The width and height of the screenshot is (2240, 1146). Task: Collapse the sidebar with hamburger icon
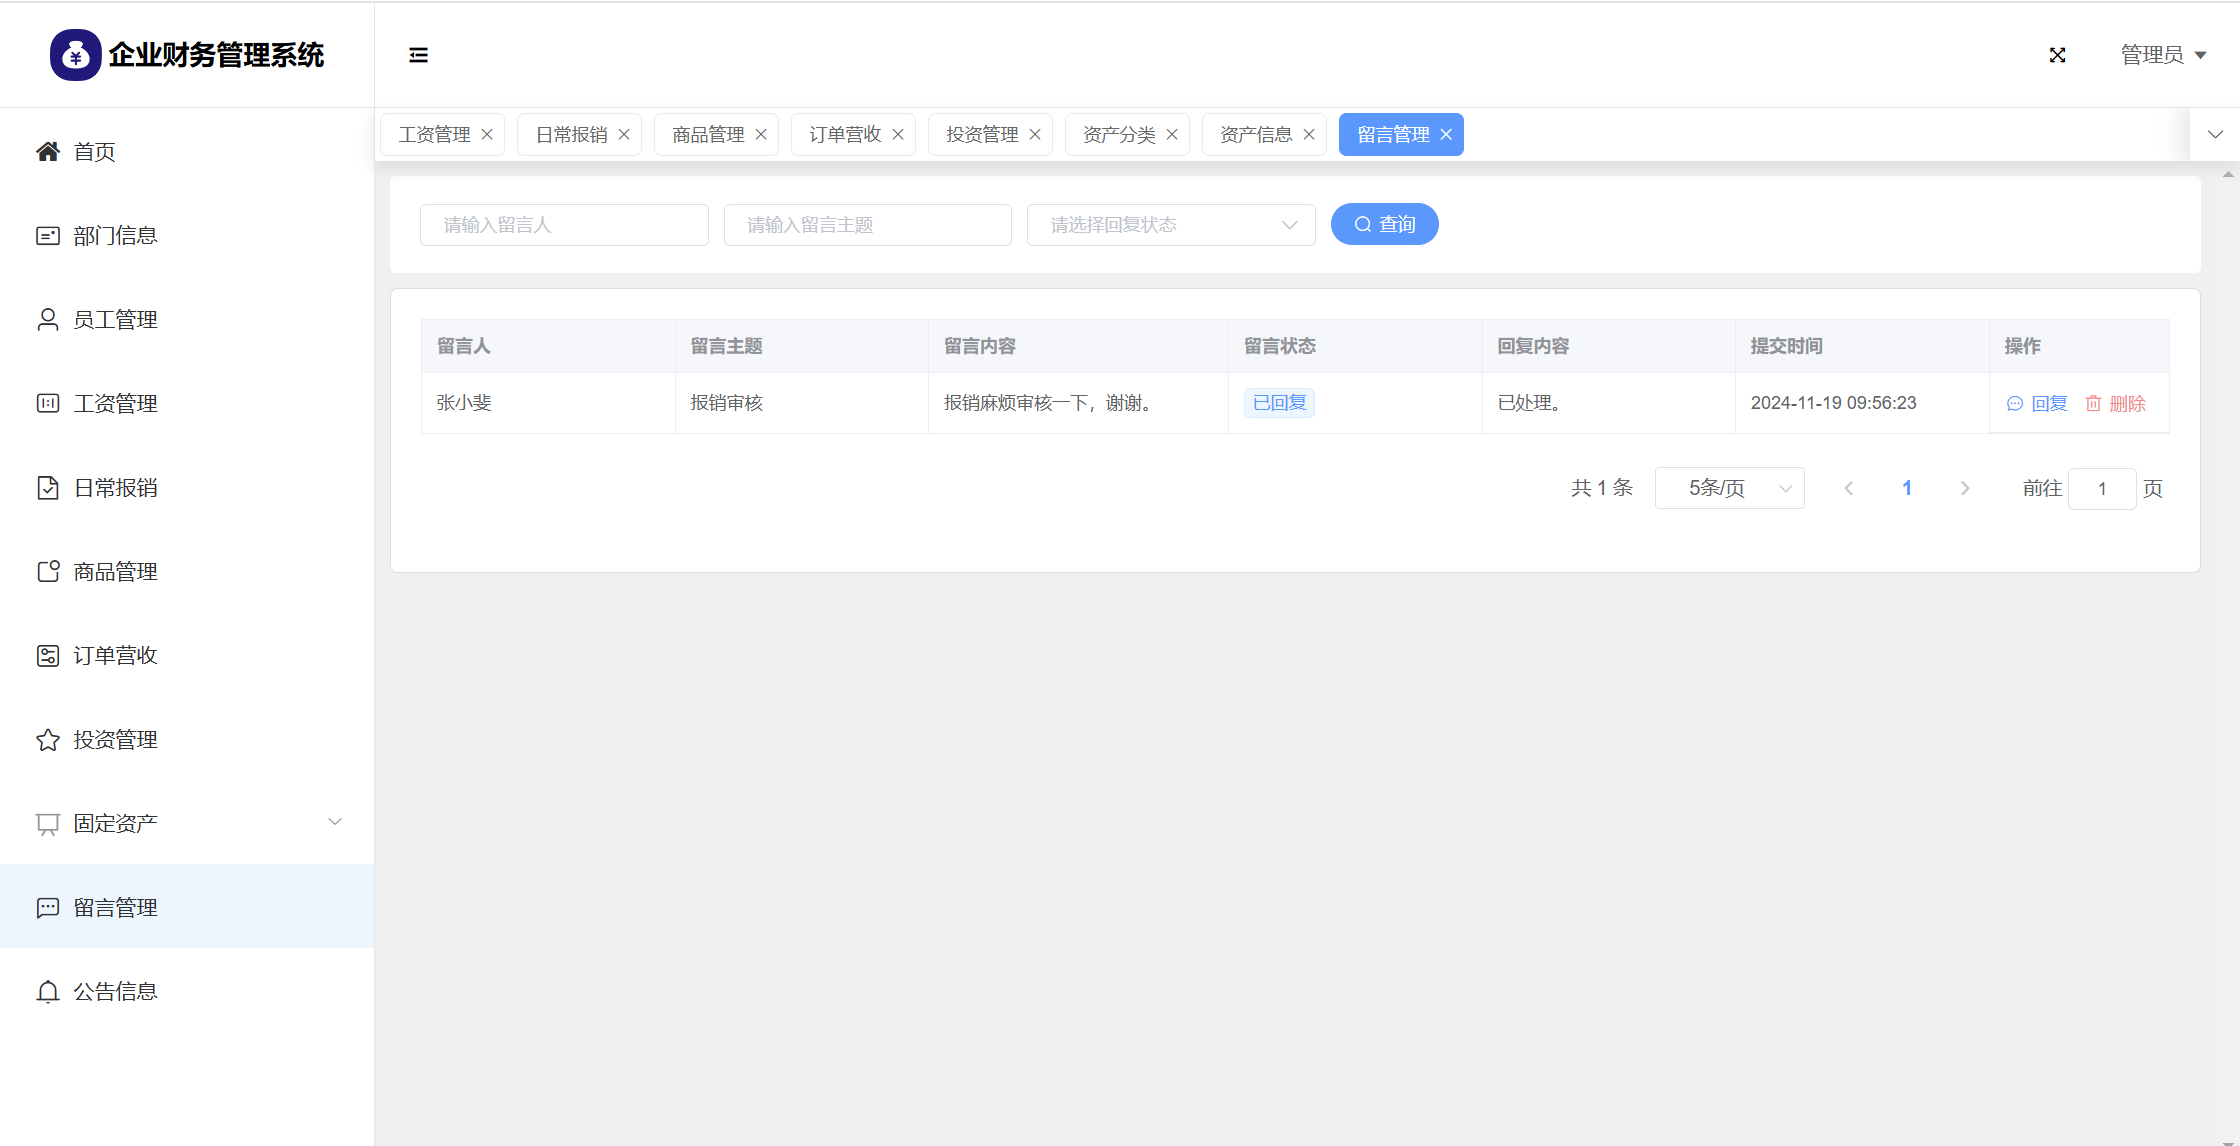pos(418,55)
